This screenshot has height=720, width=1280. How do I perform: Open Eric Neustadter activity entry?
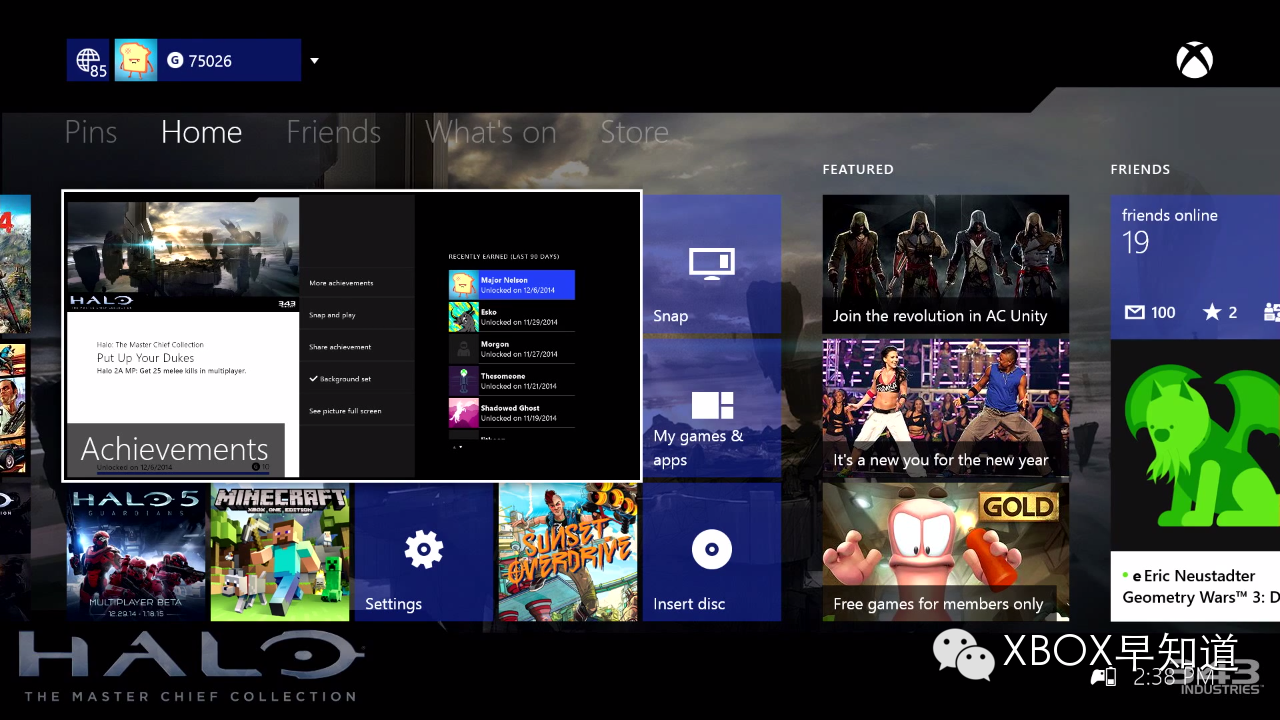(x=1195, y=586)
